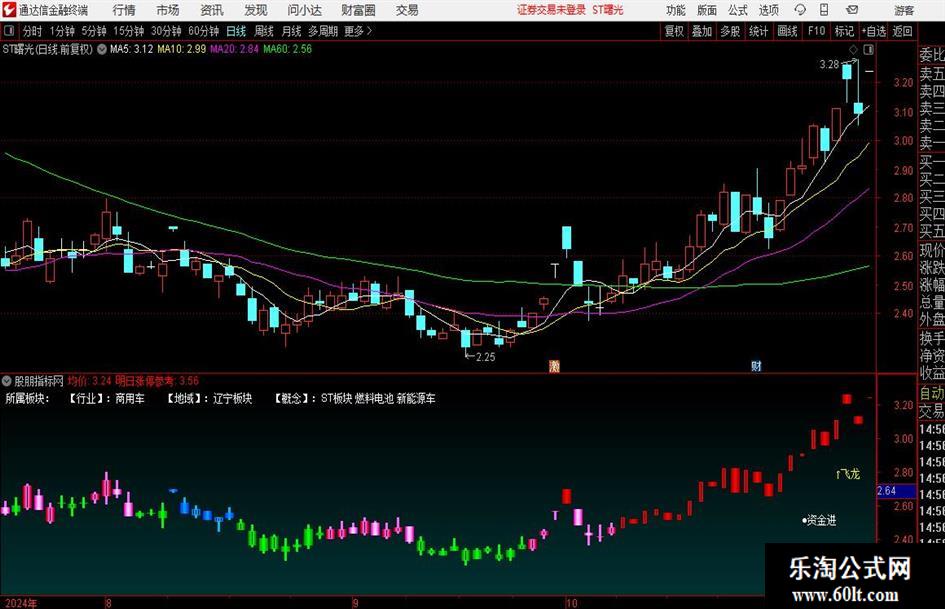Switch to 15分钟 period tab
Image resolution: width=945 pixels, height=609 pixels.
129,31
